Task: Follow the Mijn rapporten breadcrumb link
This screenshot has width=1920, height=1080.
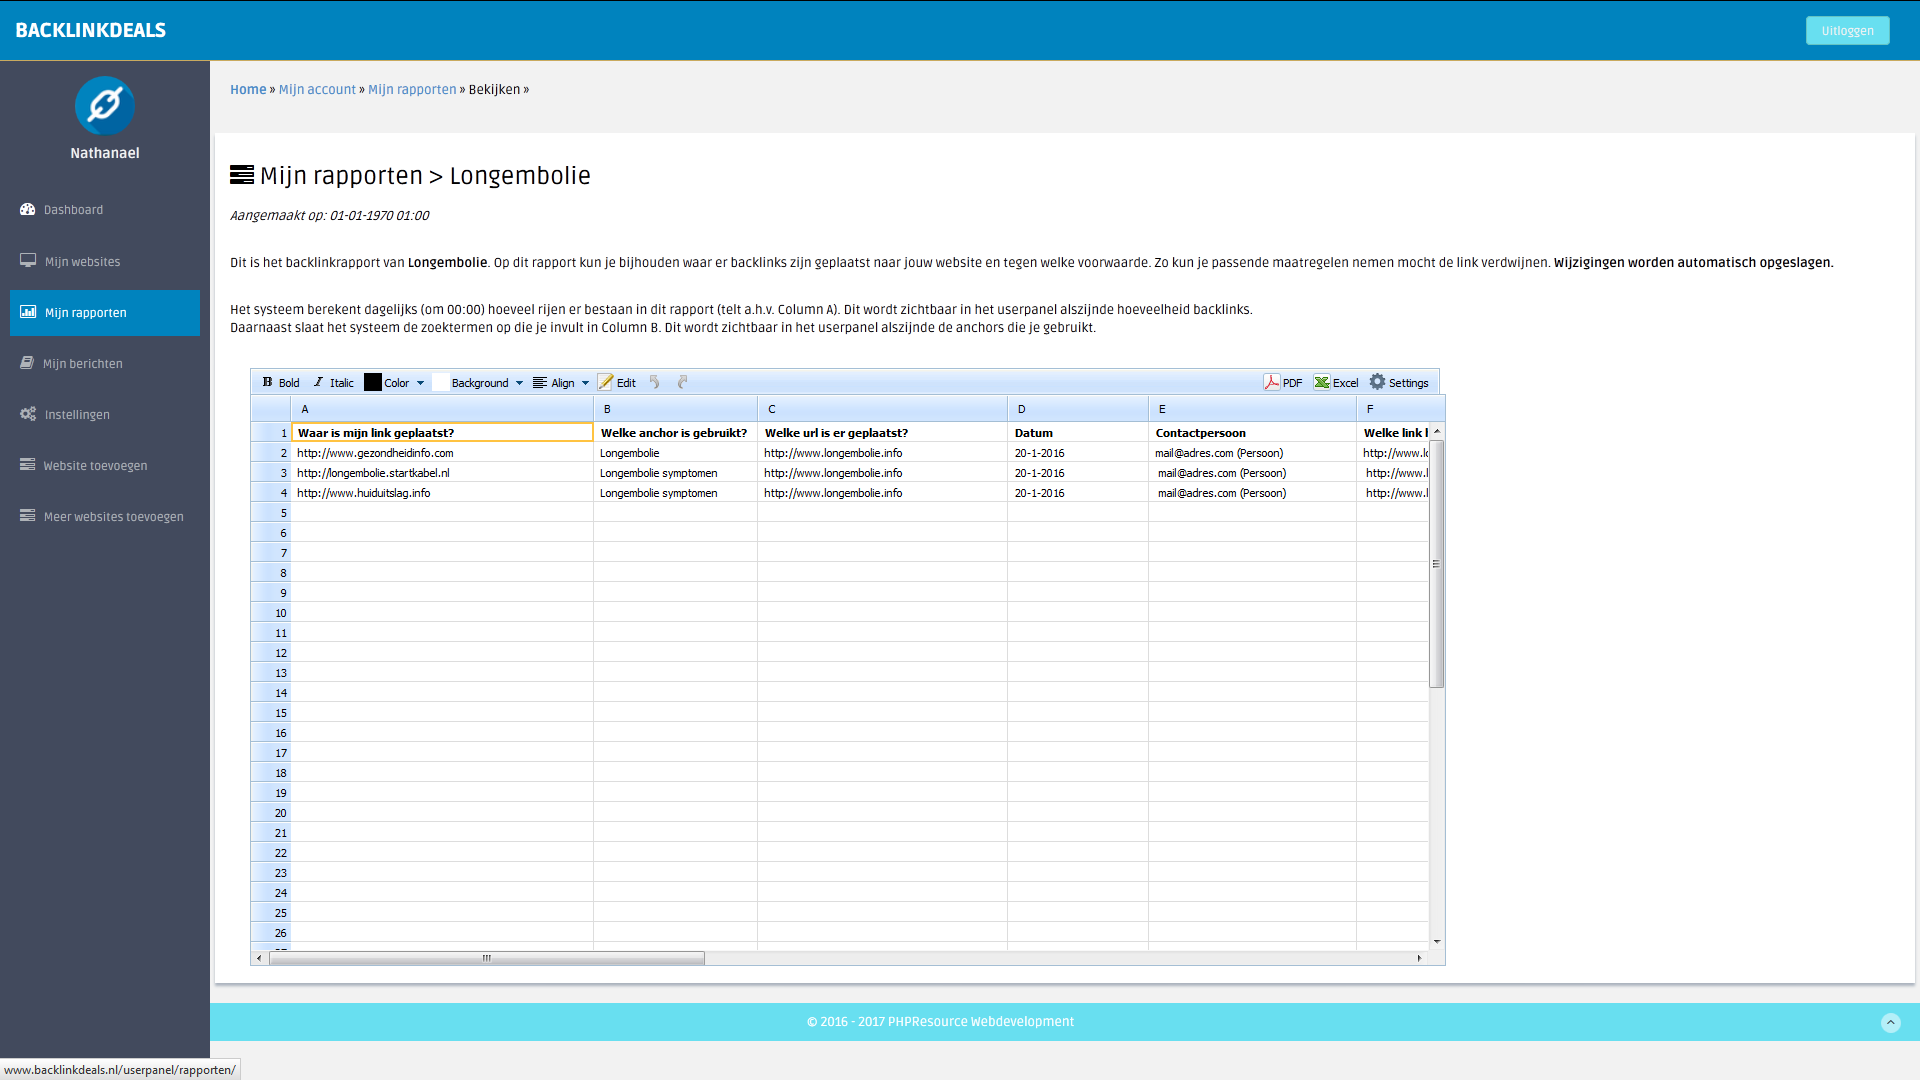Action: (412, 89)
